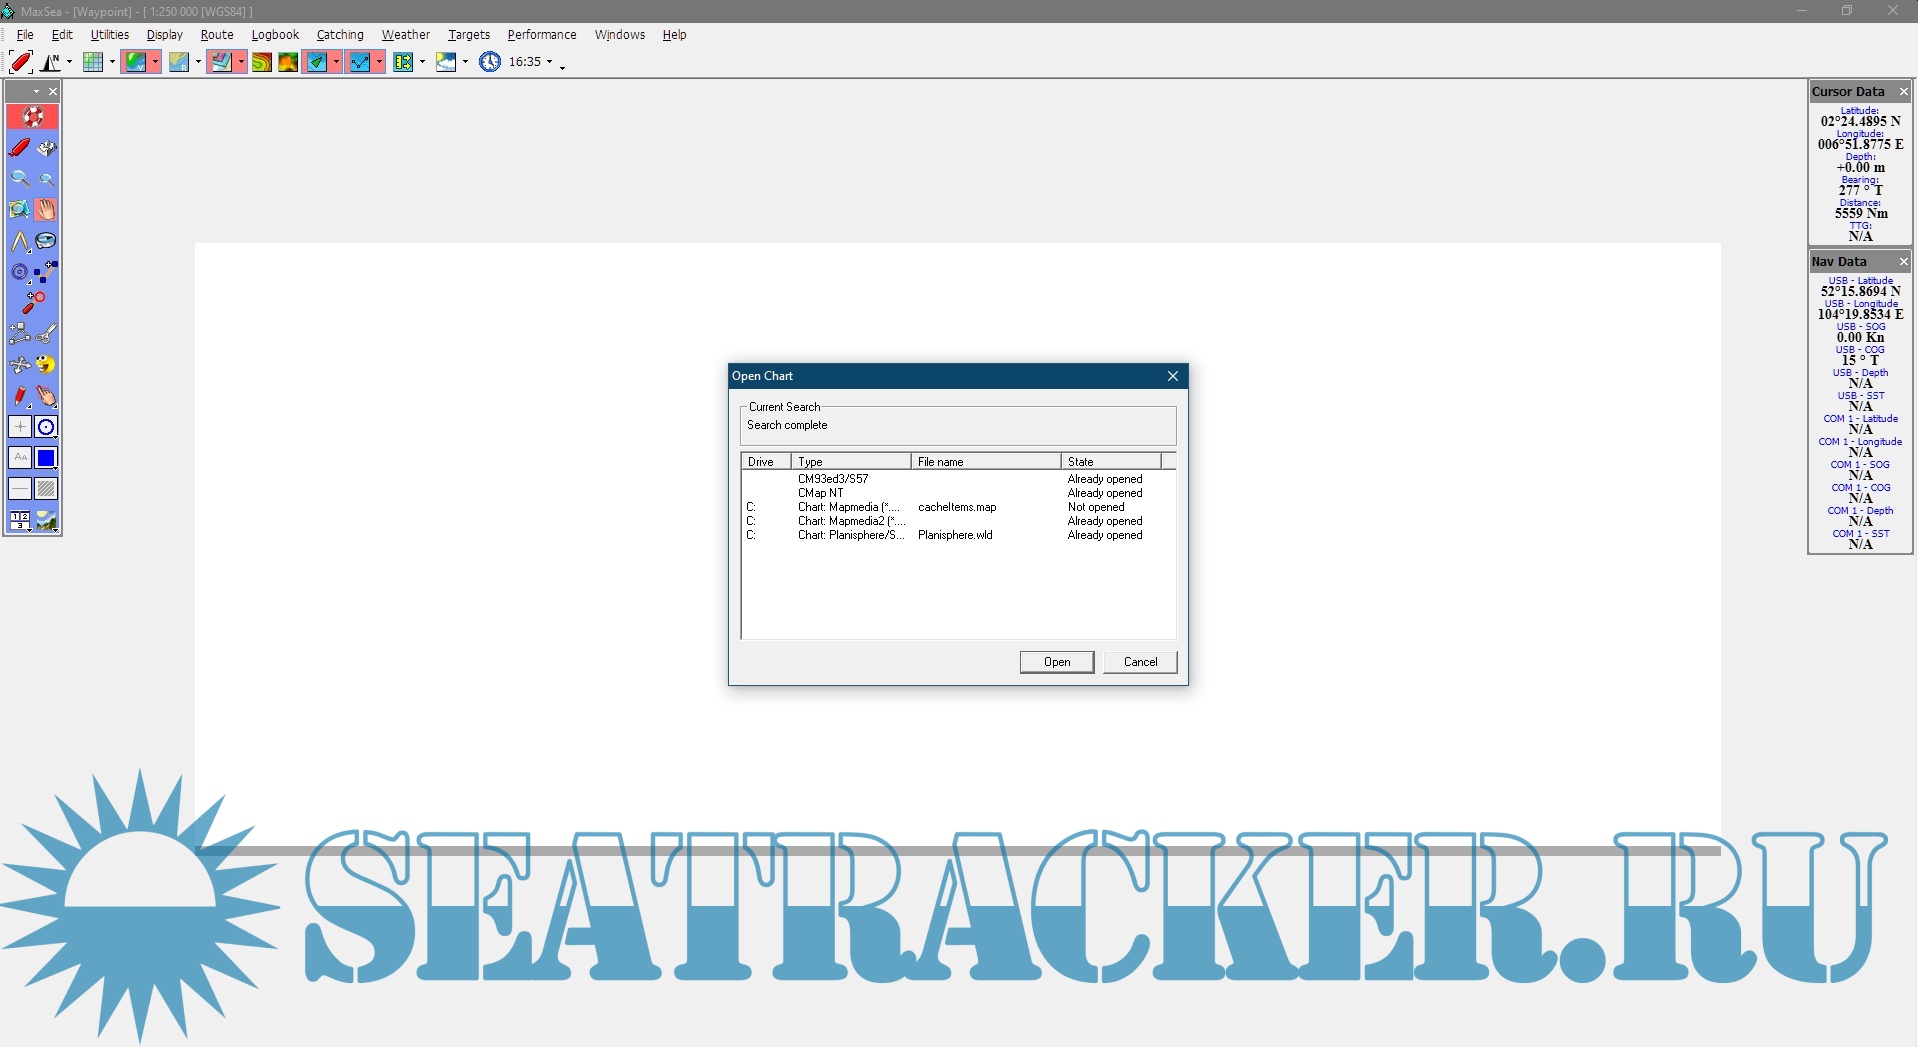Click the Open button in dialog

click(1056, 662)
